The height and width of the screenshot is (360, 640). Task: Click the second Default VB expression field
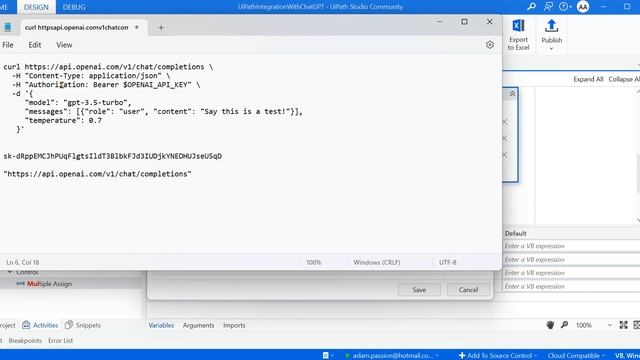(571, 260)
